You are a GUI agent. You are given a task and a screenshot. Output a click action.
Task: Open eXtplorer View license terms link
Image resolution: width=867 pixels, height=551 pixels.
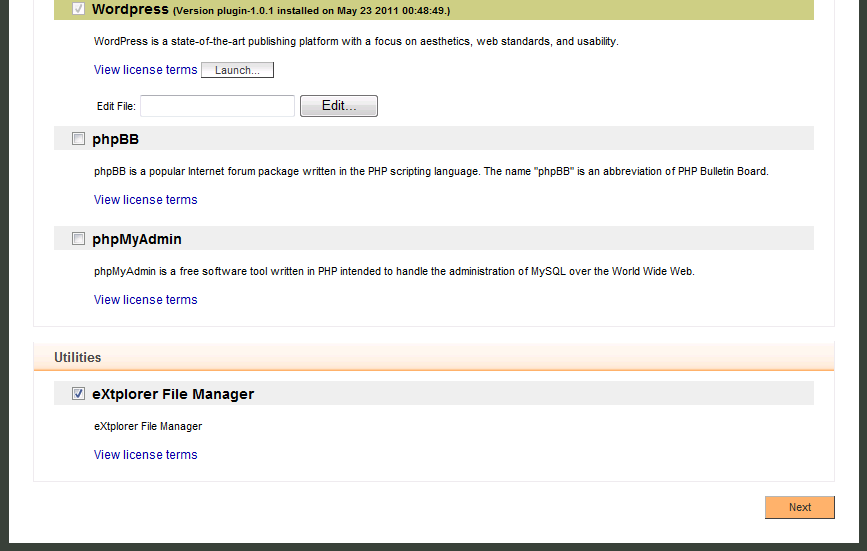coord(145,454)
